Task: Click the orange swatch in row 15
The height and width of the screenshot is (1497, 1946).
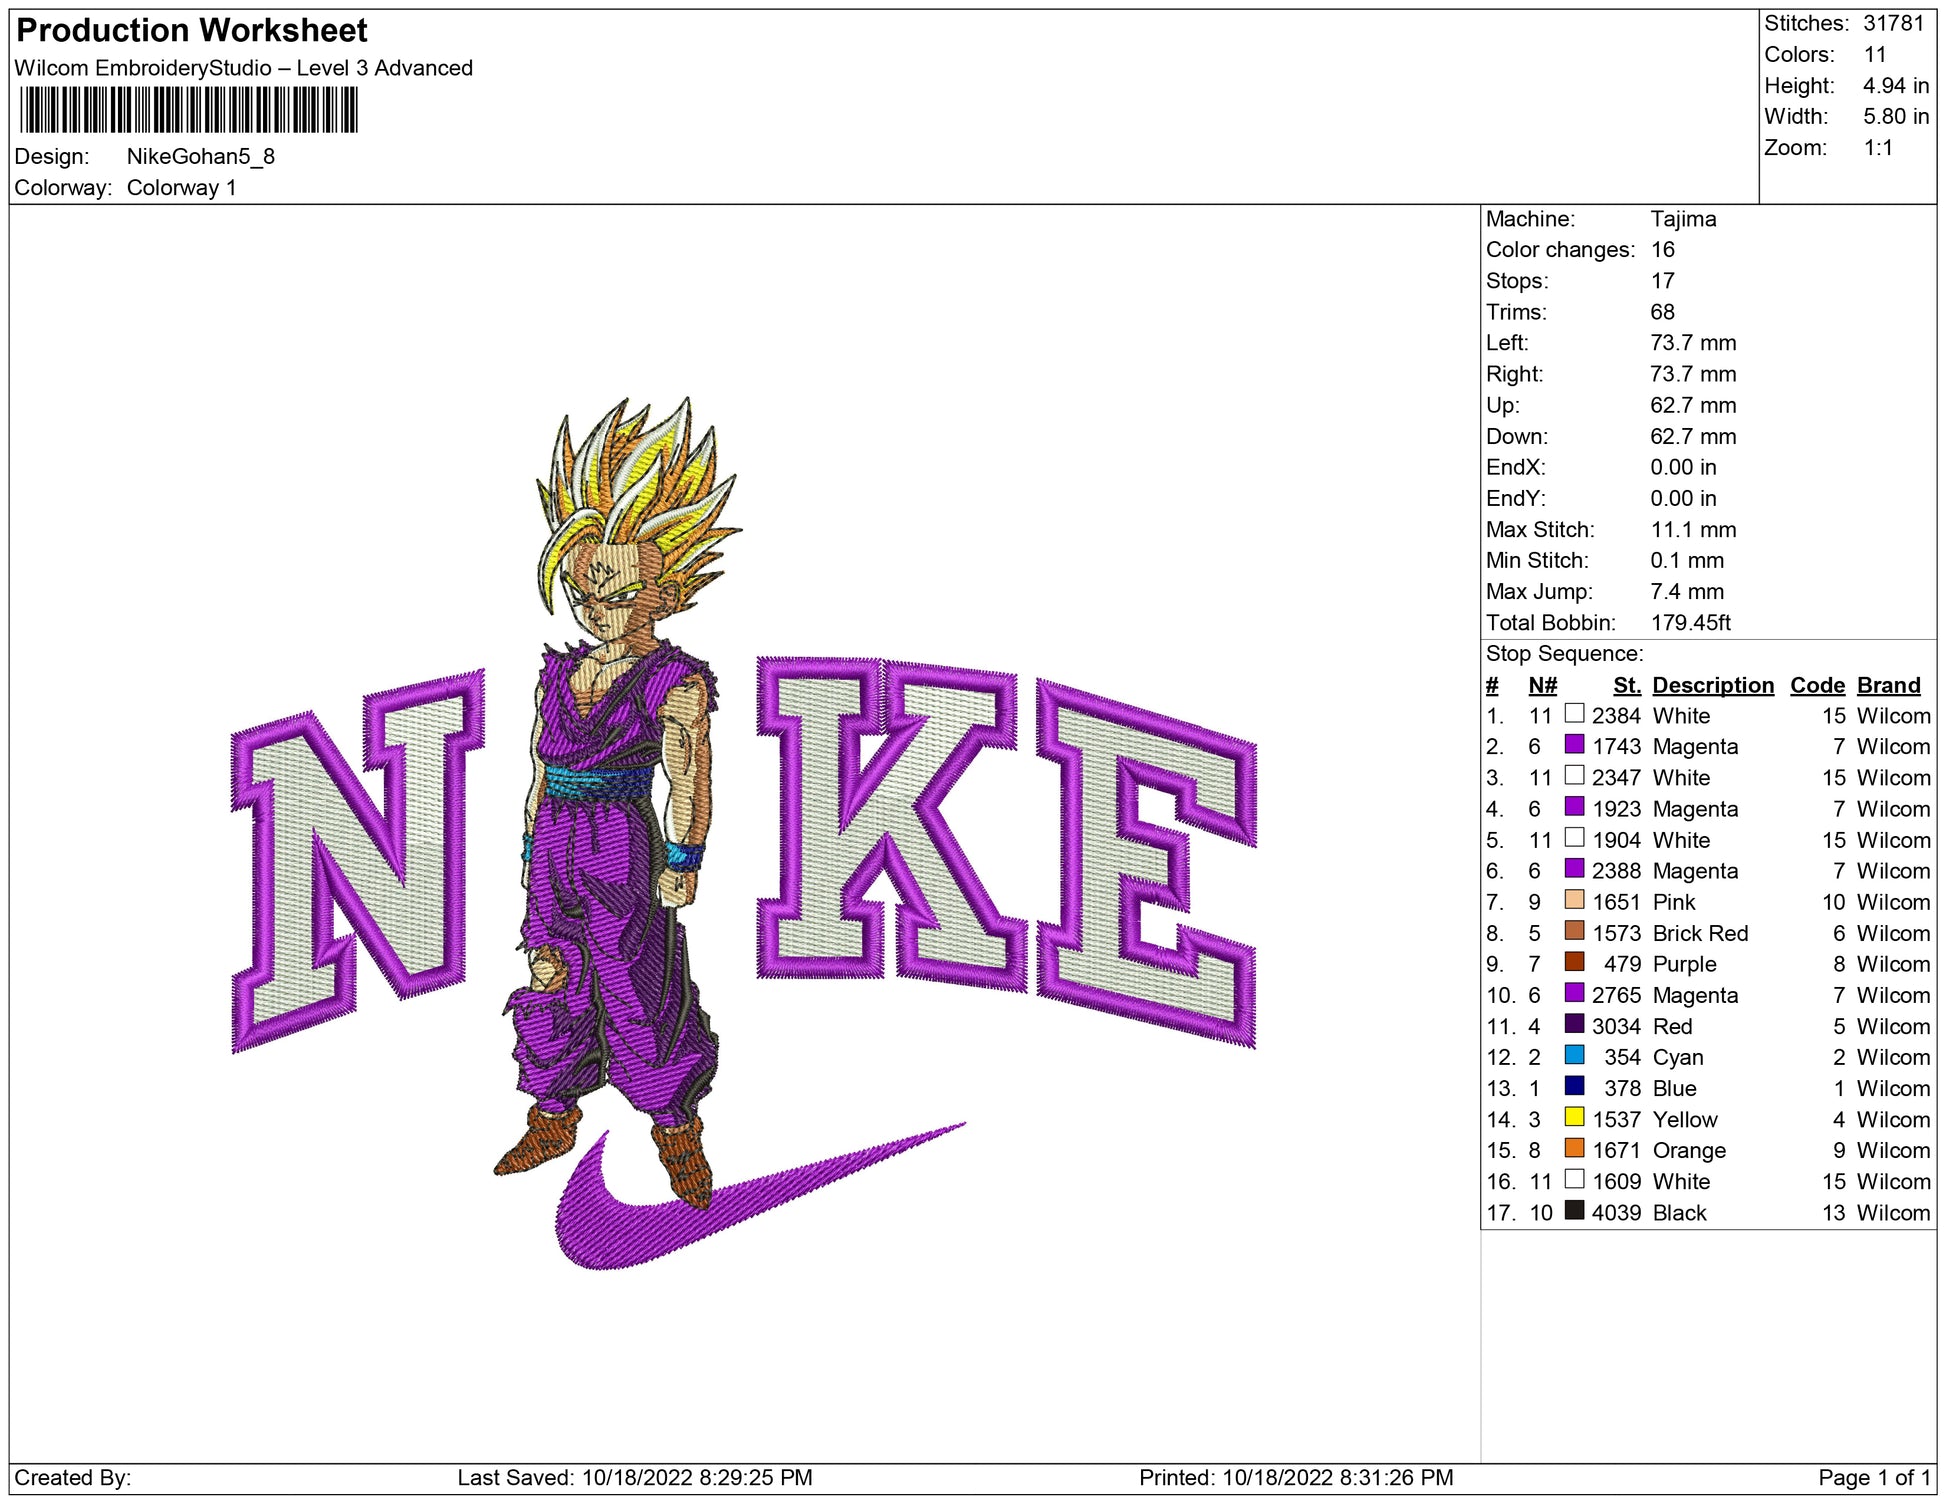Action: 1574,1148
